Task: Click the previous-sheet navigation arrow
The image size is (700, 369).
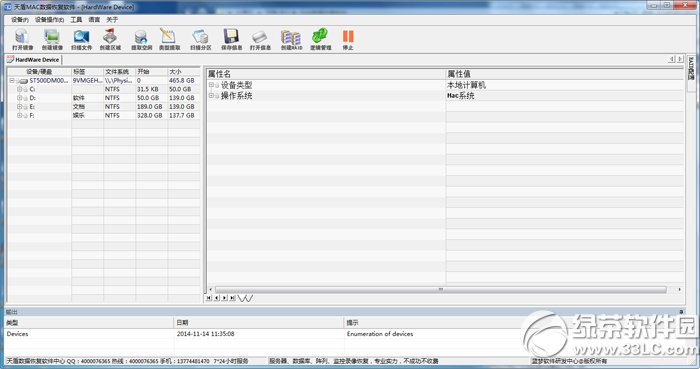Action: coord(217,298)
